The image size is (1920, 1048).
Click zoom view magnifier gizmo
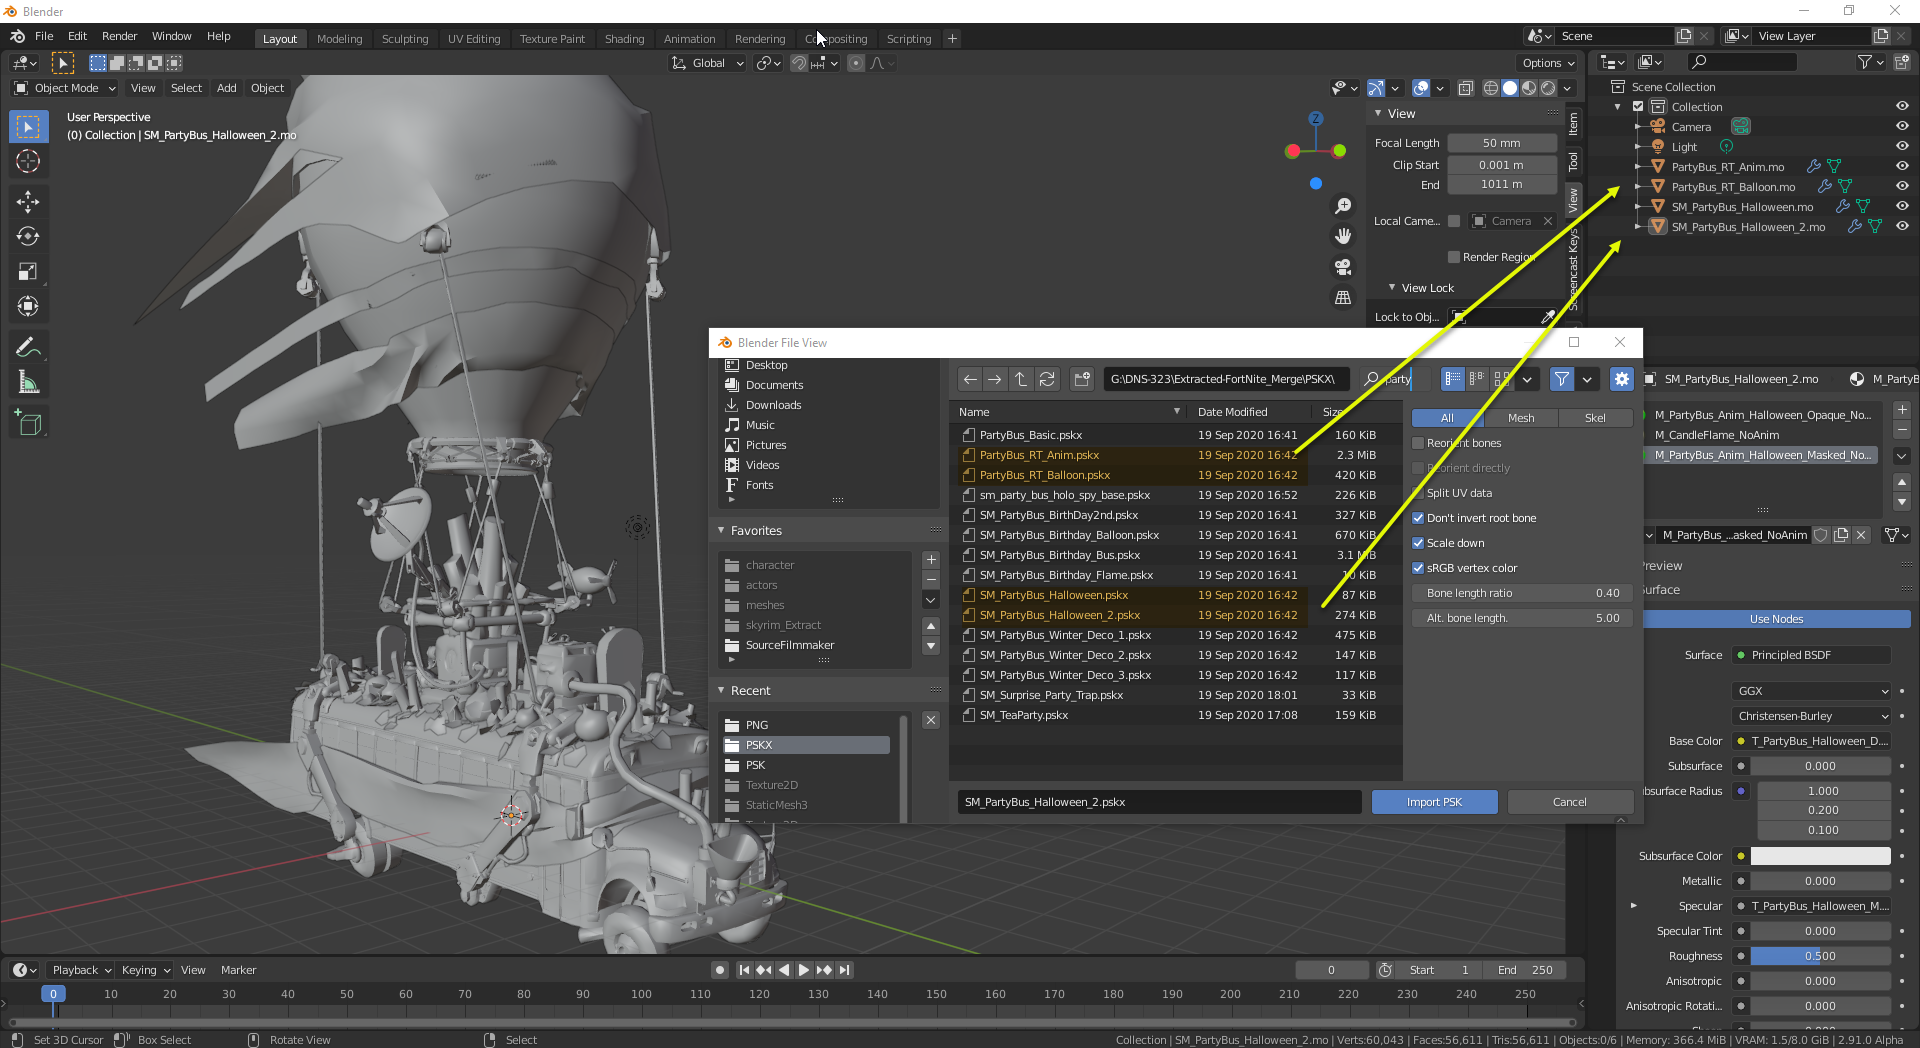click(x=1343, y=206)
